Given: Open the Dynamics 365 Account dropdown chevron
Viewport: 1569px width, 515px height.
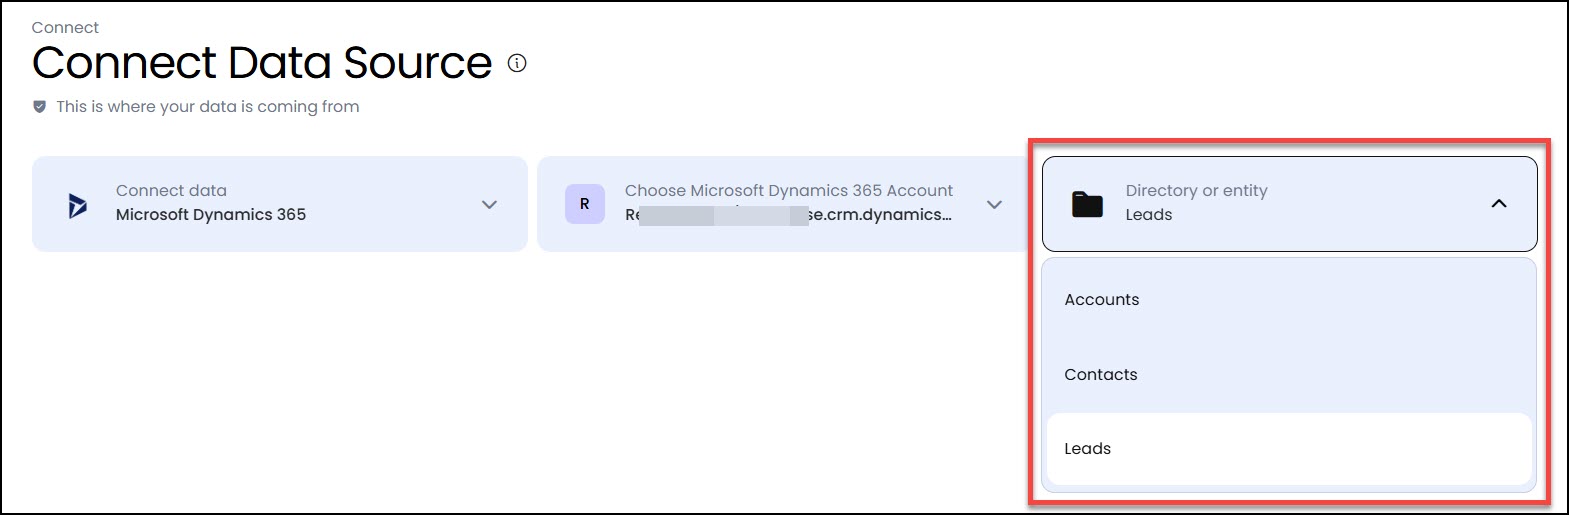Looking at the screenshot, I should point(994,204).
